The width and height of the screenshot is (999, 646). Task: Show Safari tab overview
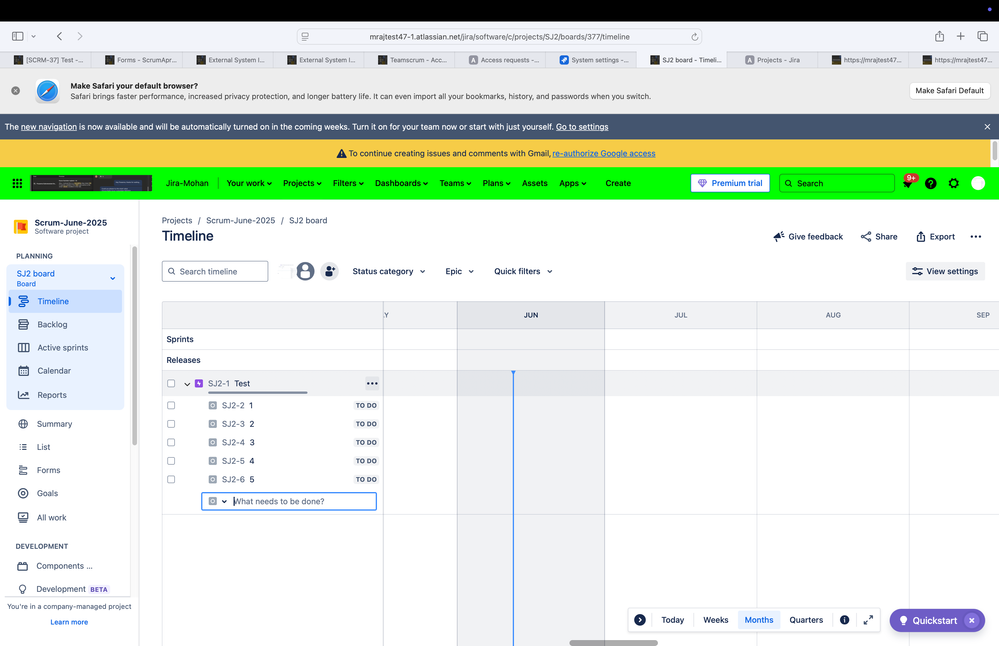click(x=982, y=36)
